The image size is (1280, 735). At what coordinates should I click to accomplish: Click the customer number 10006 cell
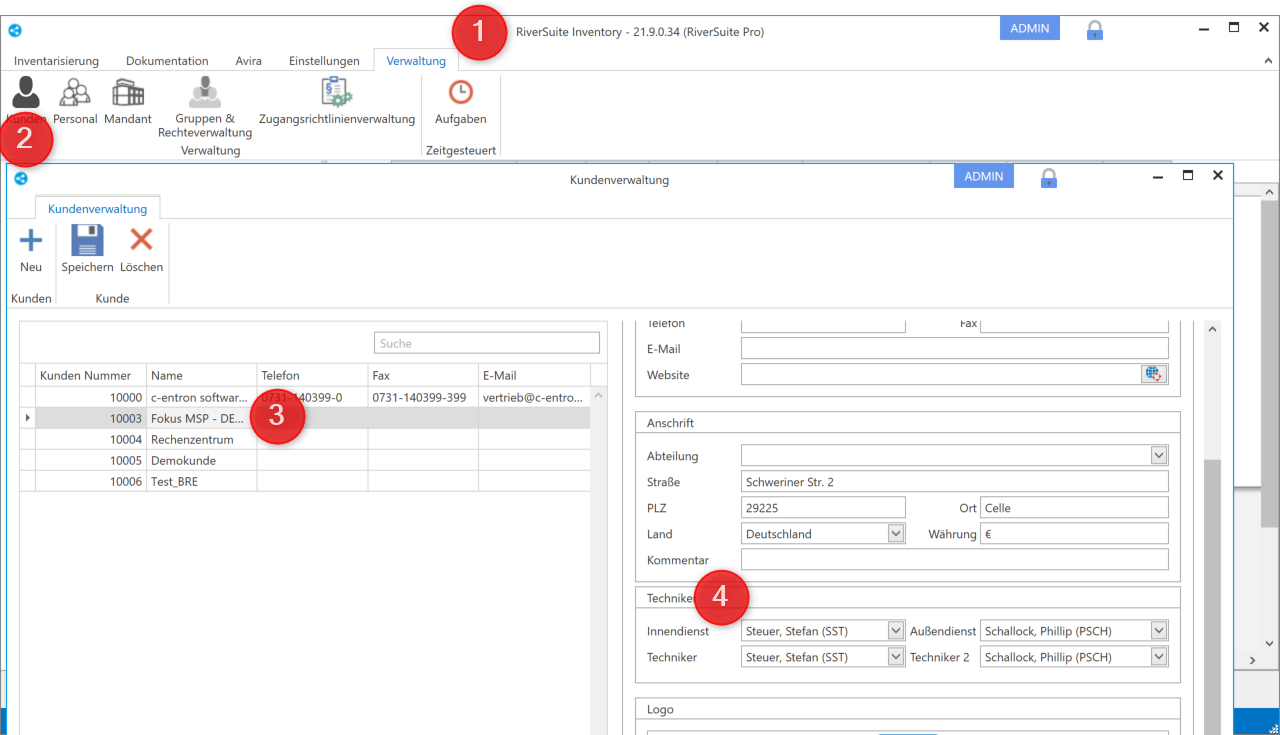pyautogui.click(x=91, y=481)
